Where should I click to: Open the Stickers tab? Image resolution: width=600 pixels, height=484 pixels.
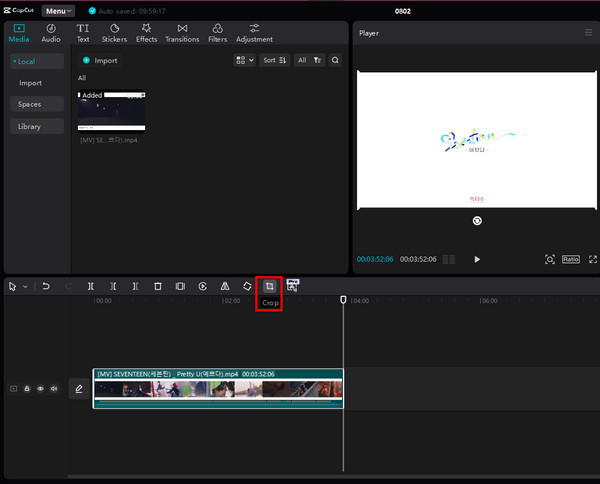pyautogui.click(x=114, y=33)
